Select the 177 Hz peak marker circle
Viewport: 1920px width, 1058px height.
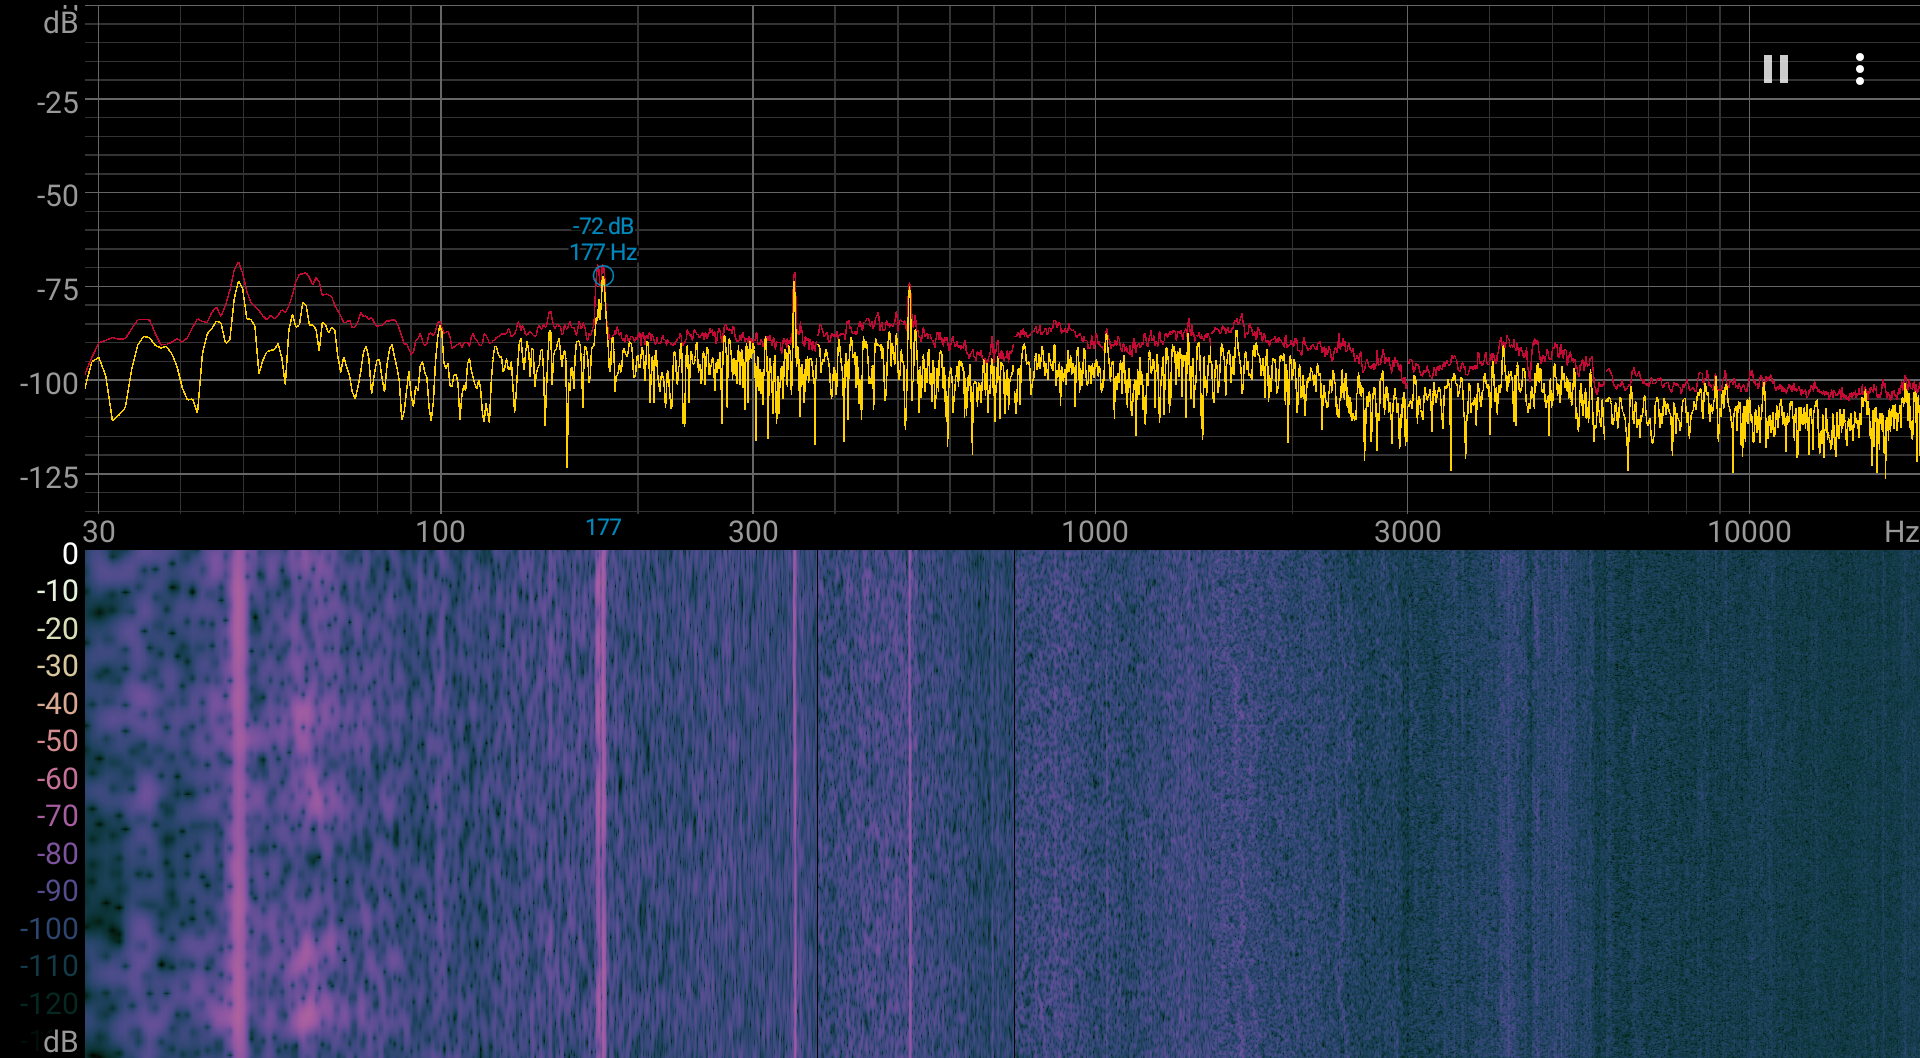tap(603, 276)
